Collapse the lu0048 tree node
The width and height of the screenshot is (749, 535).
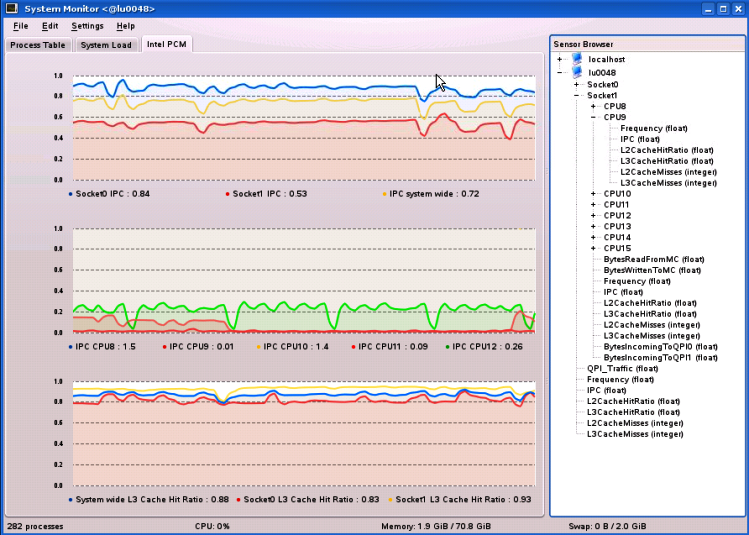(560, 73)
